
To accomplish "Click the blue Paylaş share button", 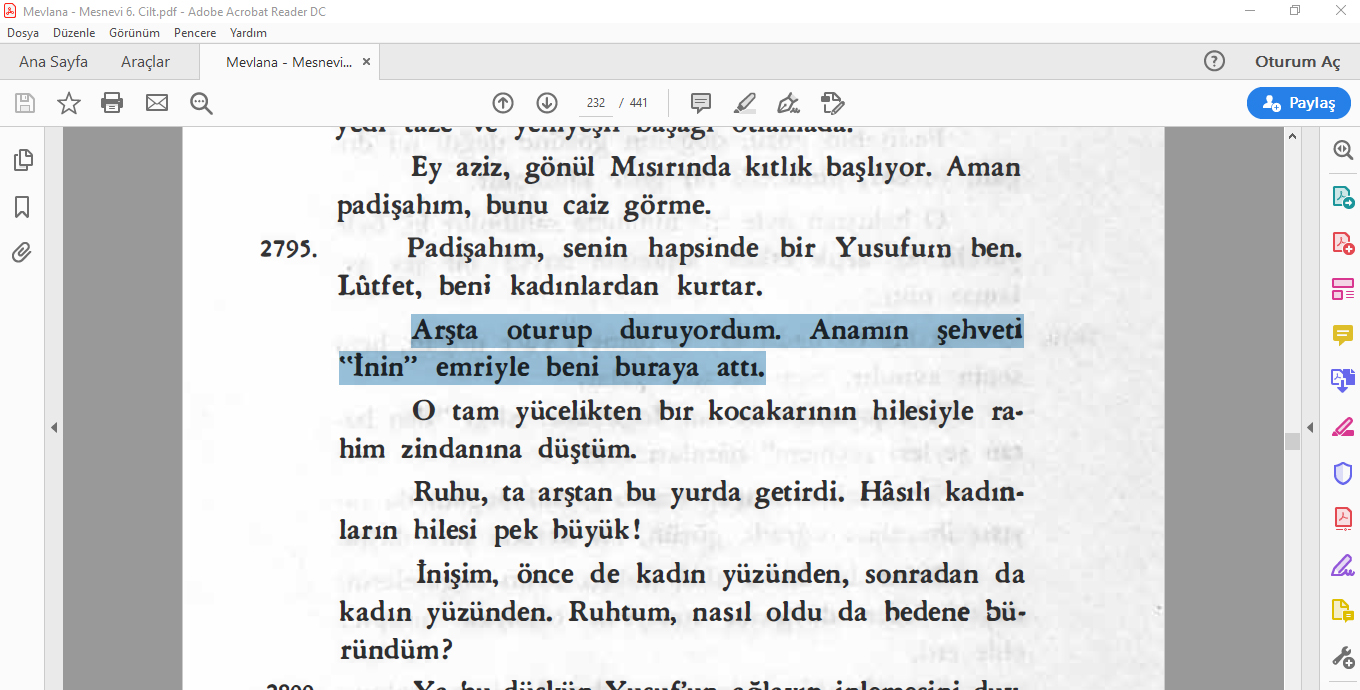I will [1299, 103].
